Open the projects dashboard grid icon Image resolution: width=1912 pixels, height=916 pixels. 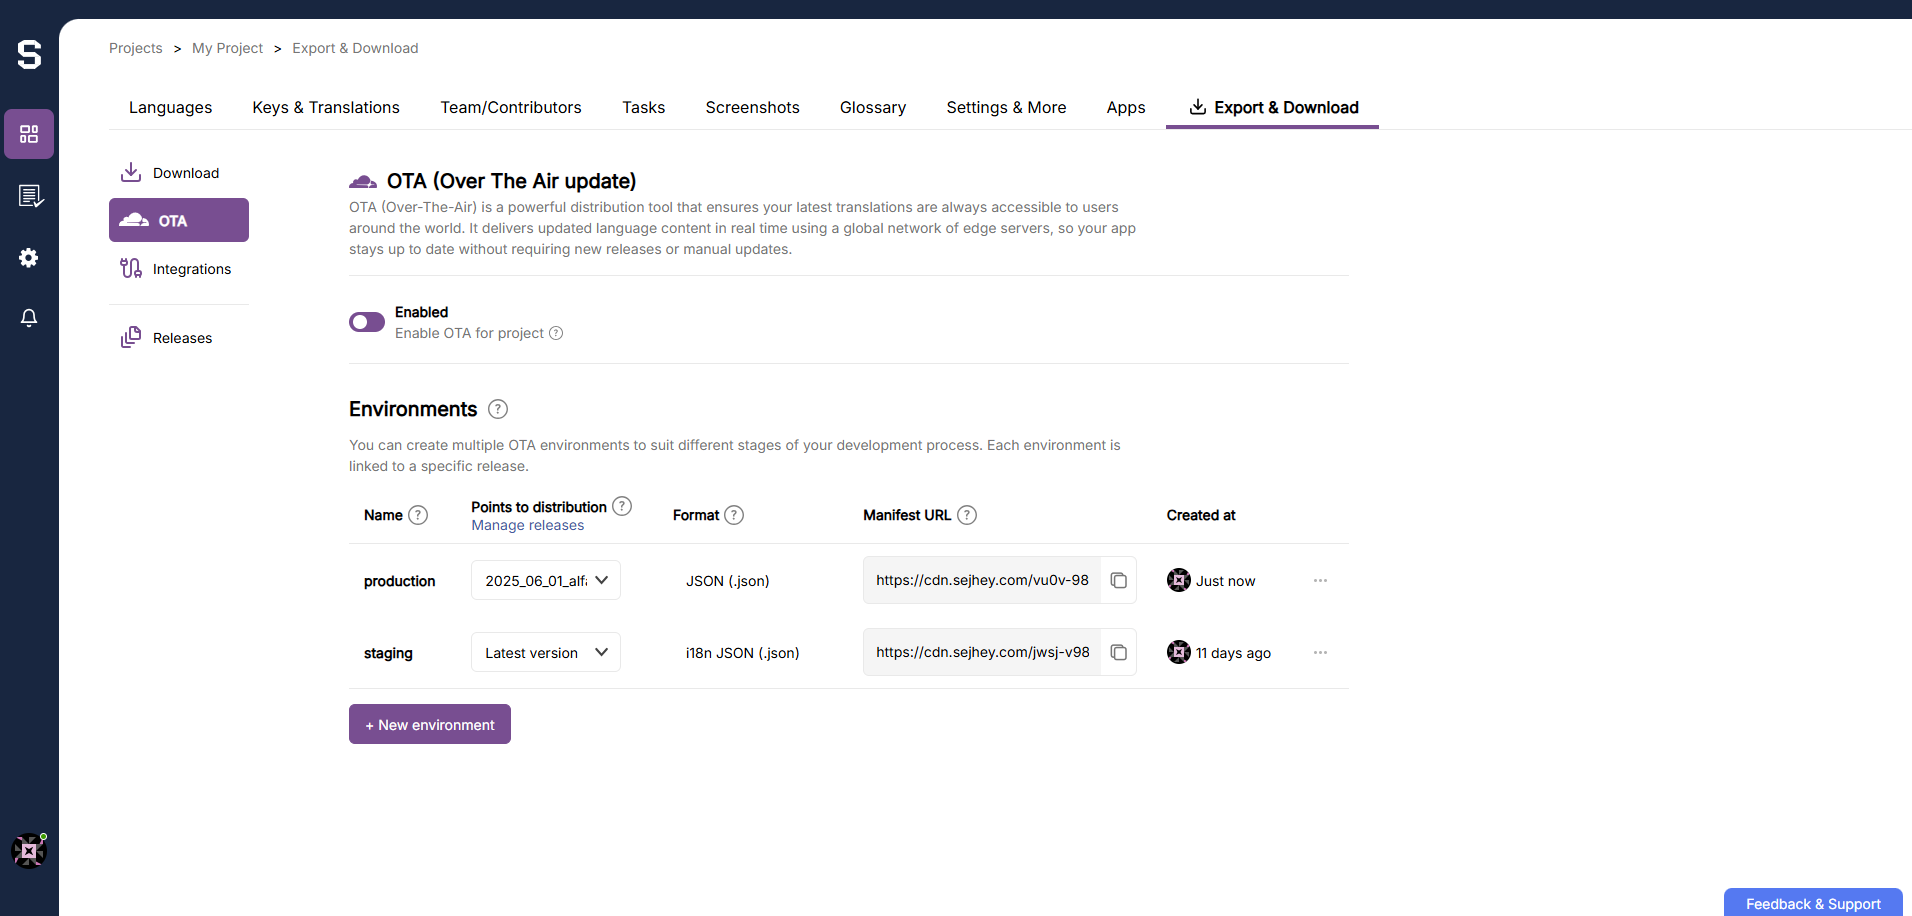coord(29,134)
